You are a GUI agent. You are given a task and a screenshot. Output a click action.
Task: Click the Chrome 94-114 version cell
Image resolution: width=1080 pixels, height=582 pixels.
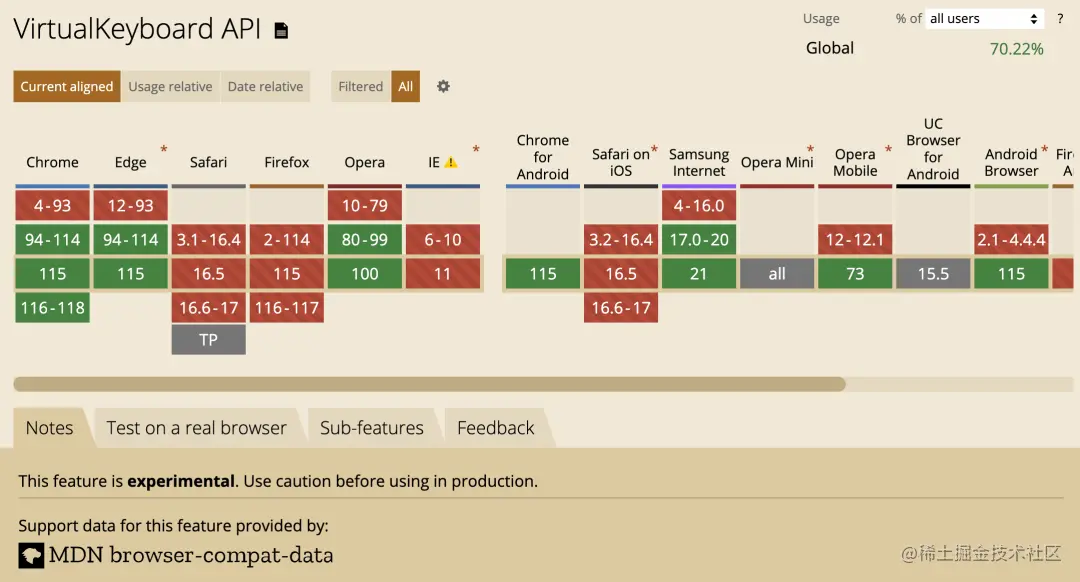coord(52,240)
